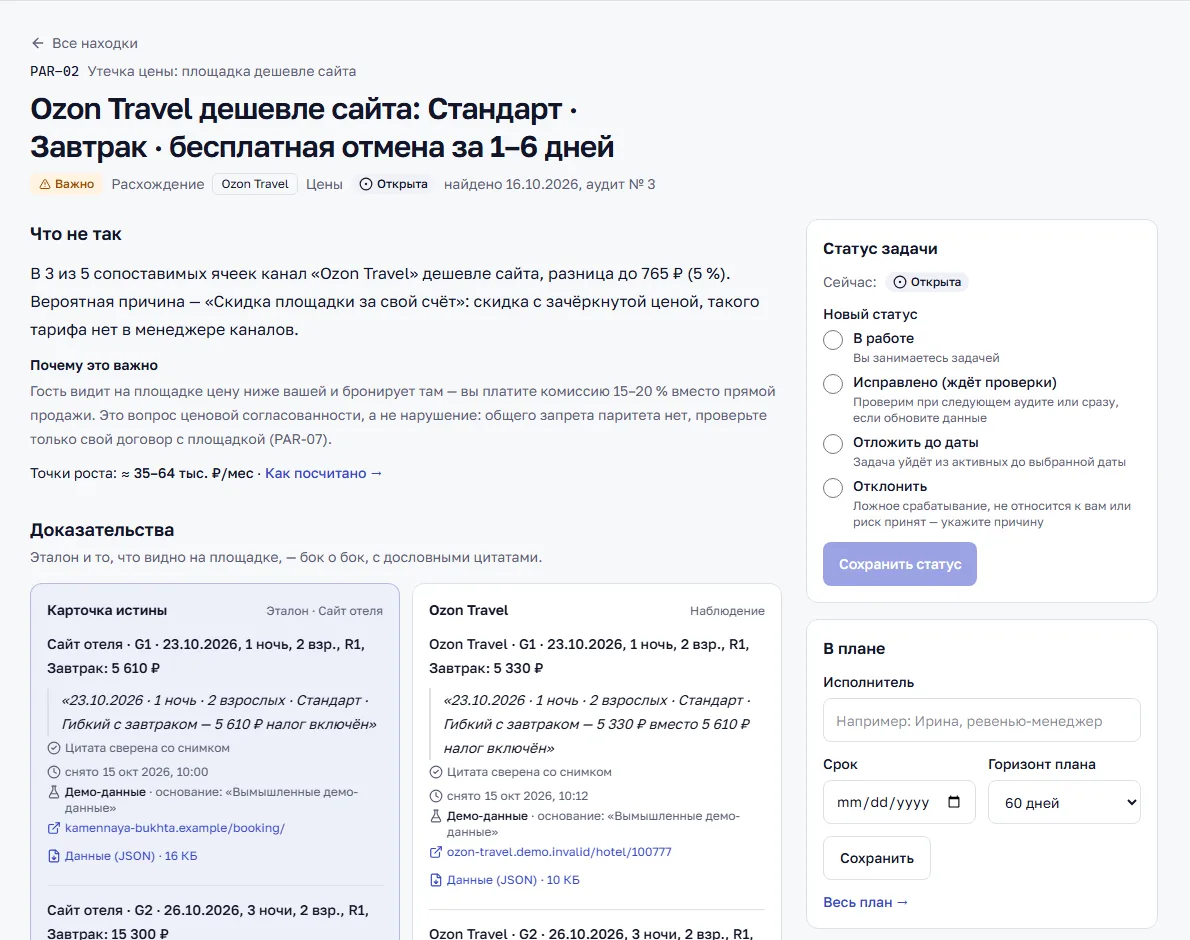Click the file icon beside 'Данные (JSON) · 16 КБ'
Image resolution: width=1190 pixels, height=940 pixels.
[x=54, y=856]
